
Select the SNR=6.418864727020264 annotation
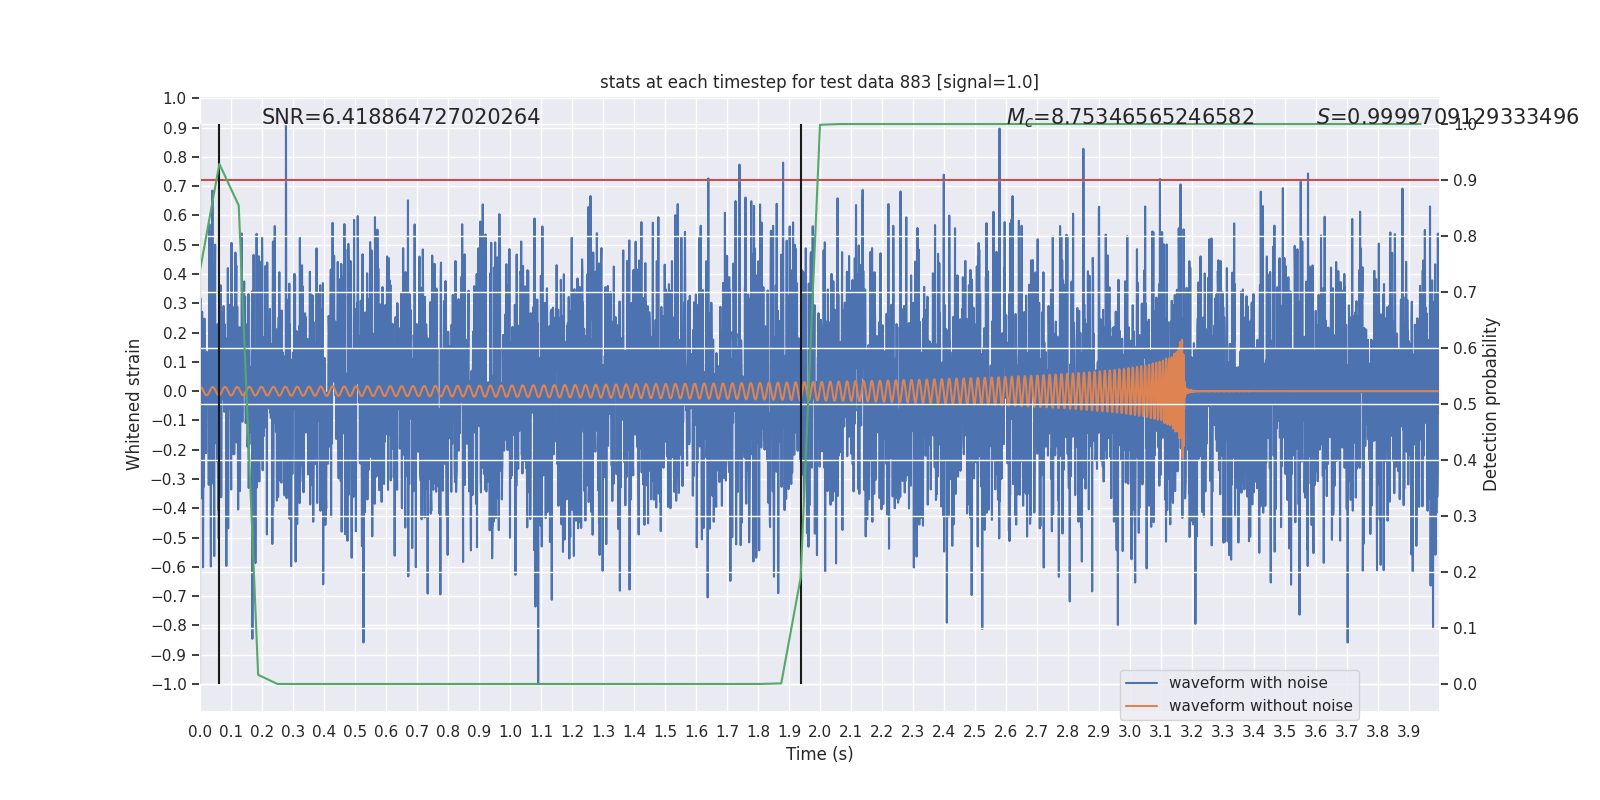tap(401, 117)
